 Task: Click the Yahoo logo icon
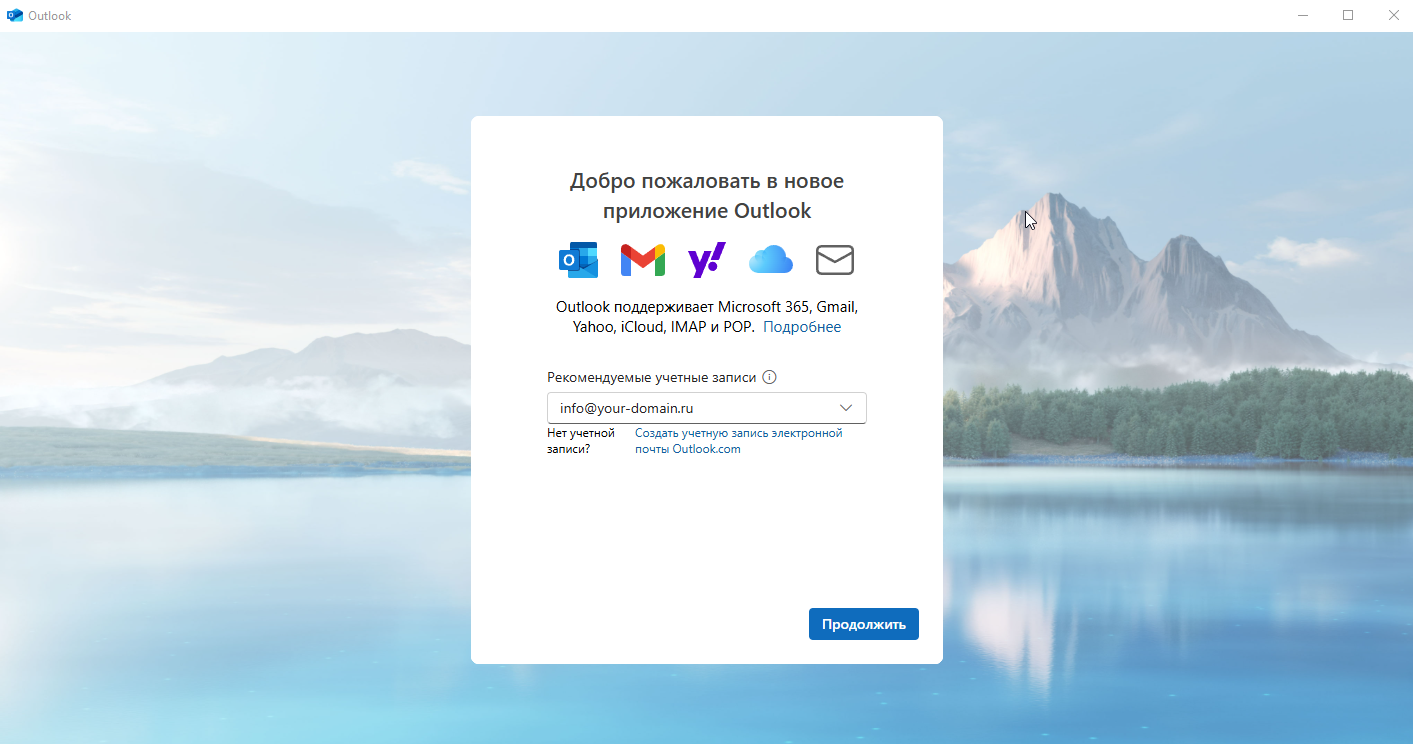(x=707, y=260)
